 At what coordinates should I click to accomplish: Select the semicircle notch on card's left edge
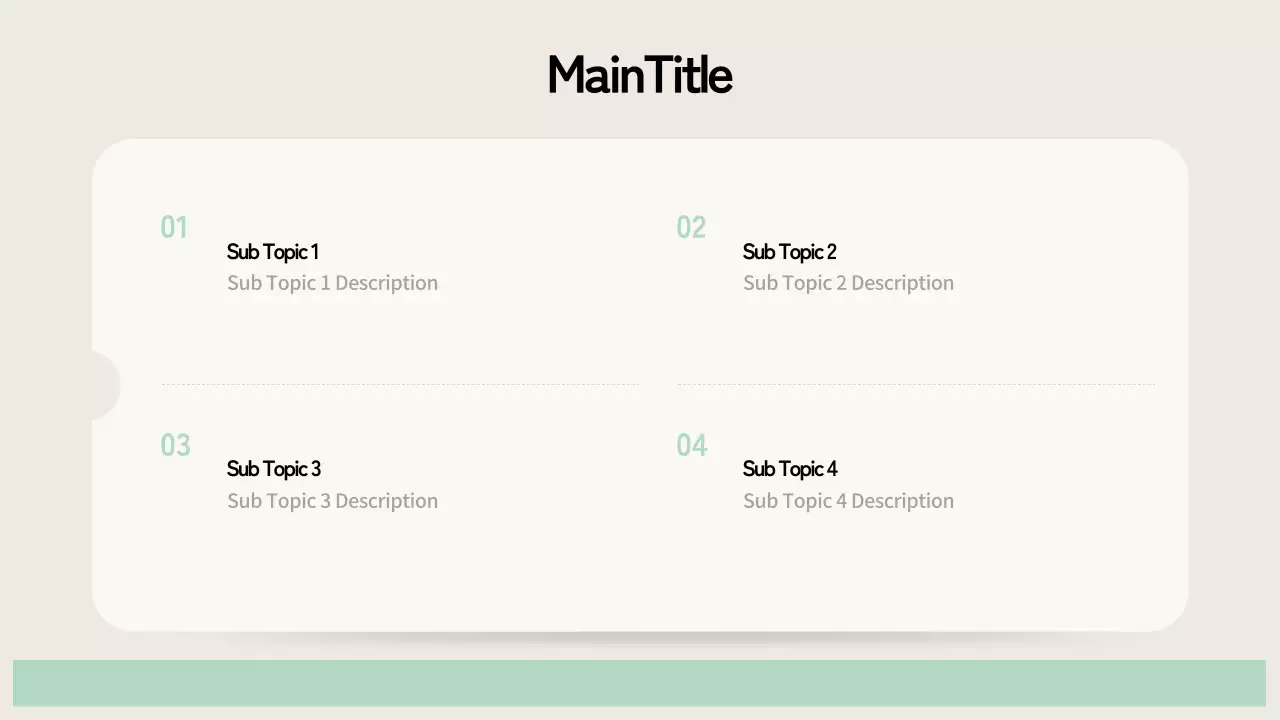[104, 386]
